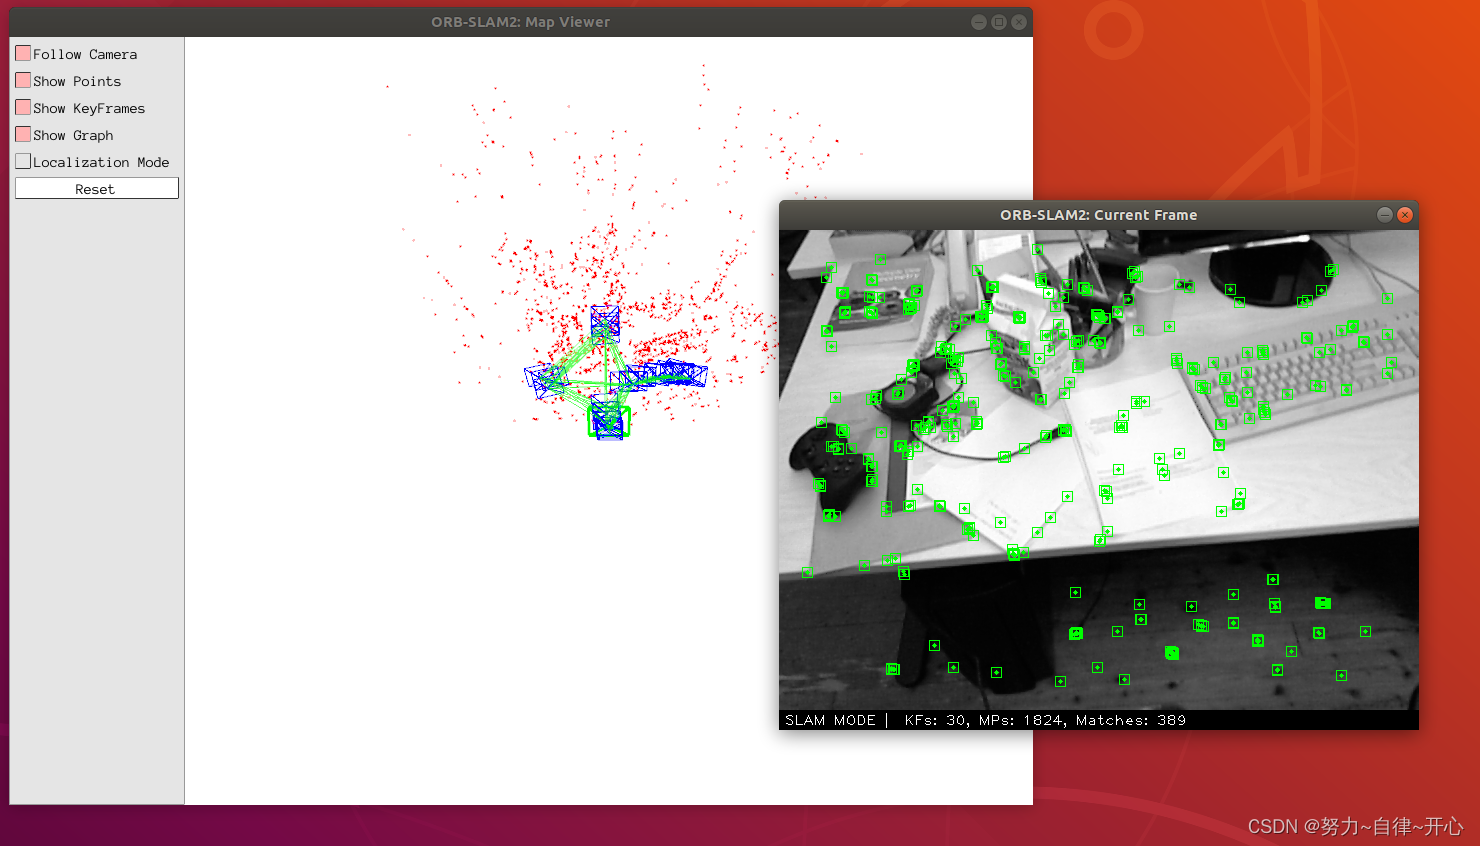
Task: Click the Matches: 389 status value
Action: click(1131, 720)
